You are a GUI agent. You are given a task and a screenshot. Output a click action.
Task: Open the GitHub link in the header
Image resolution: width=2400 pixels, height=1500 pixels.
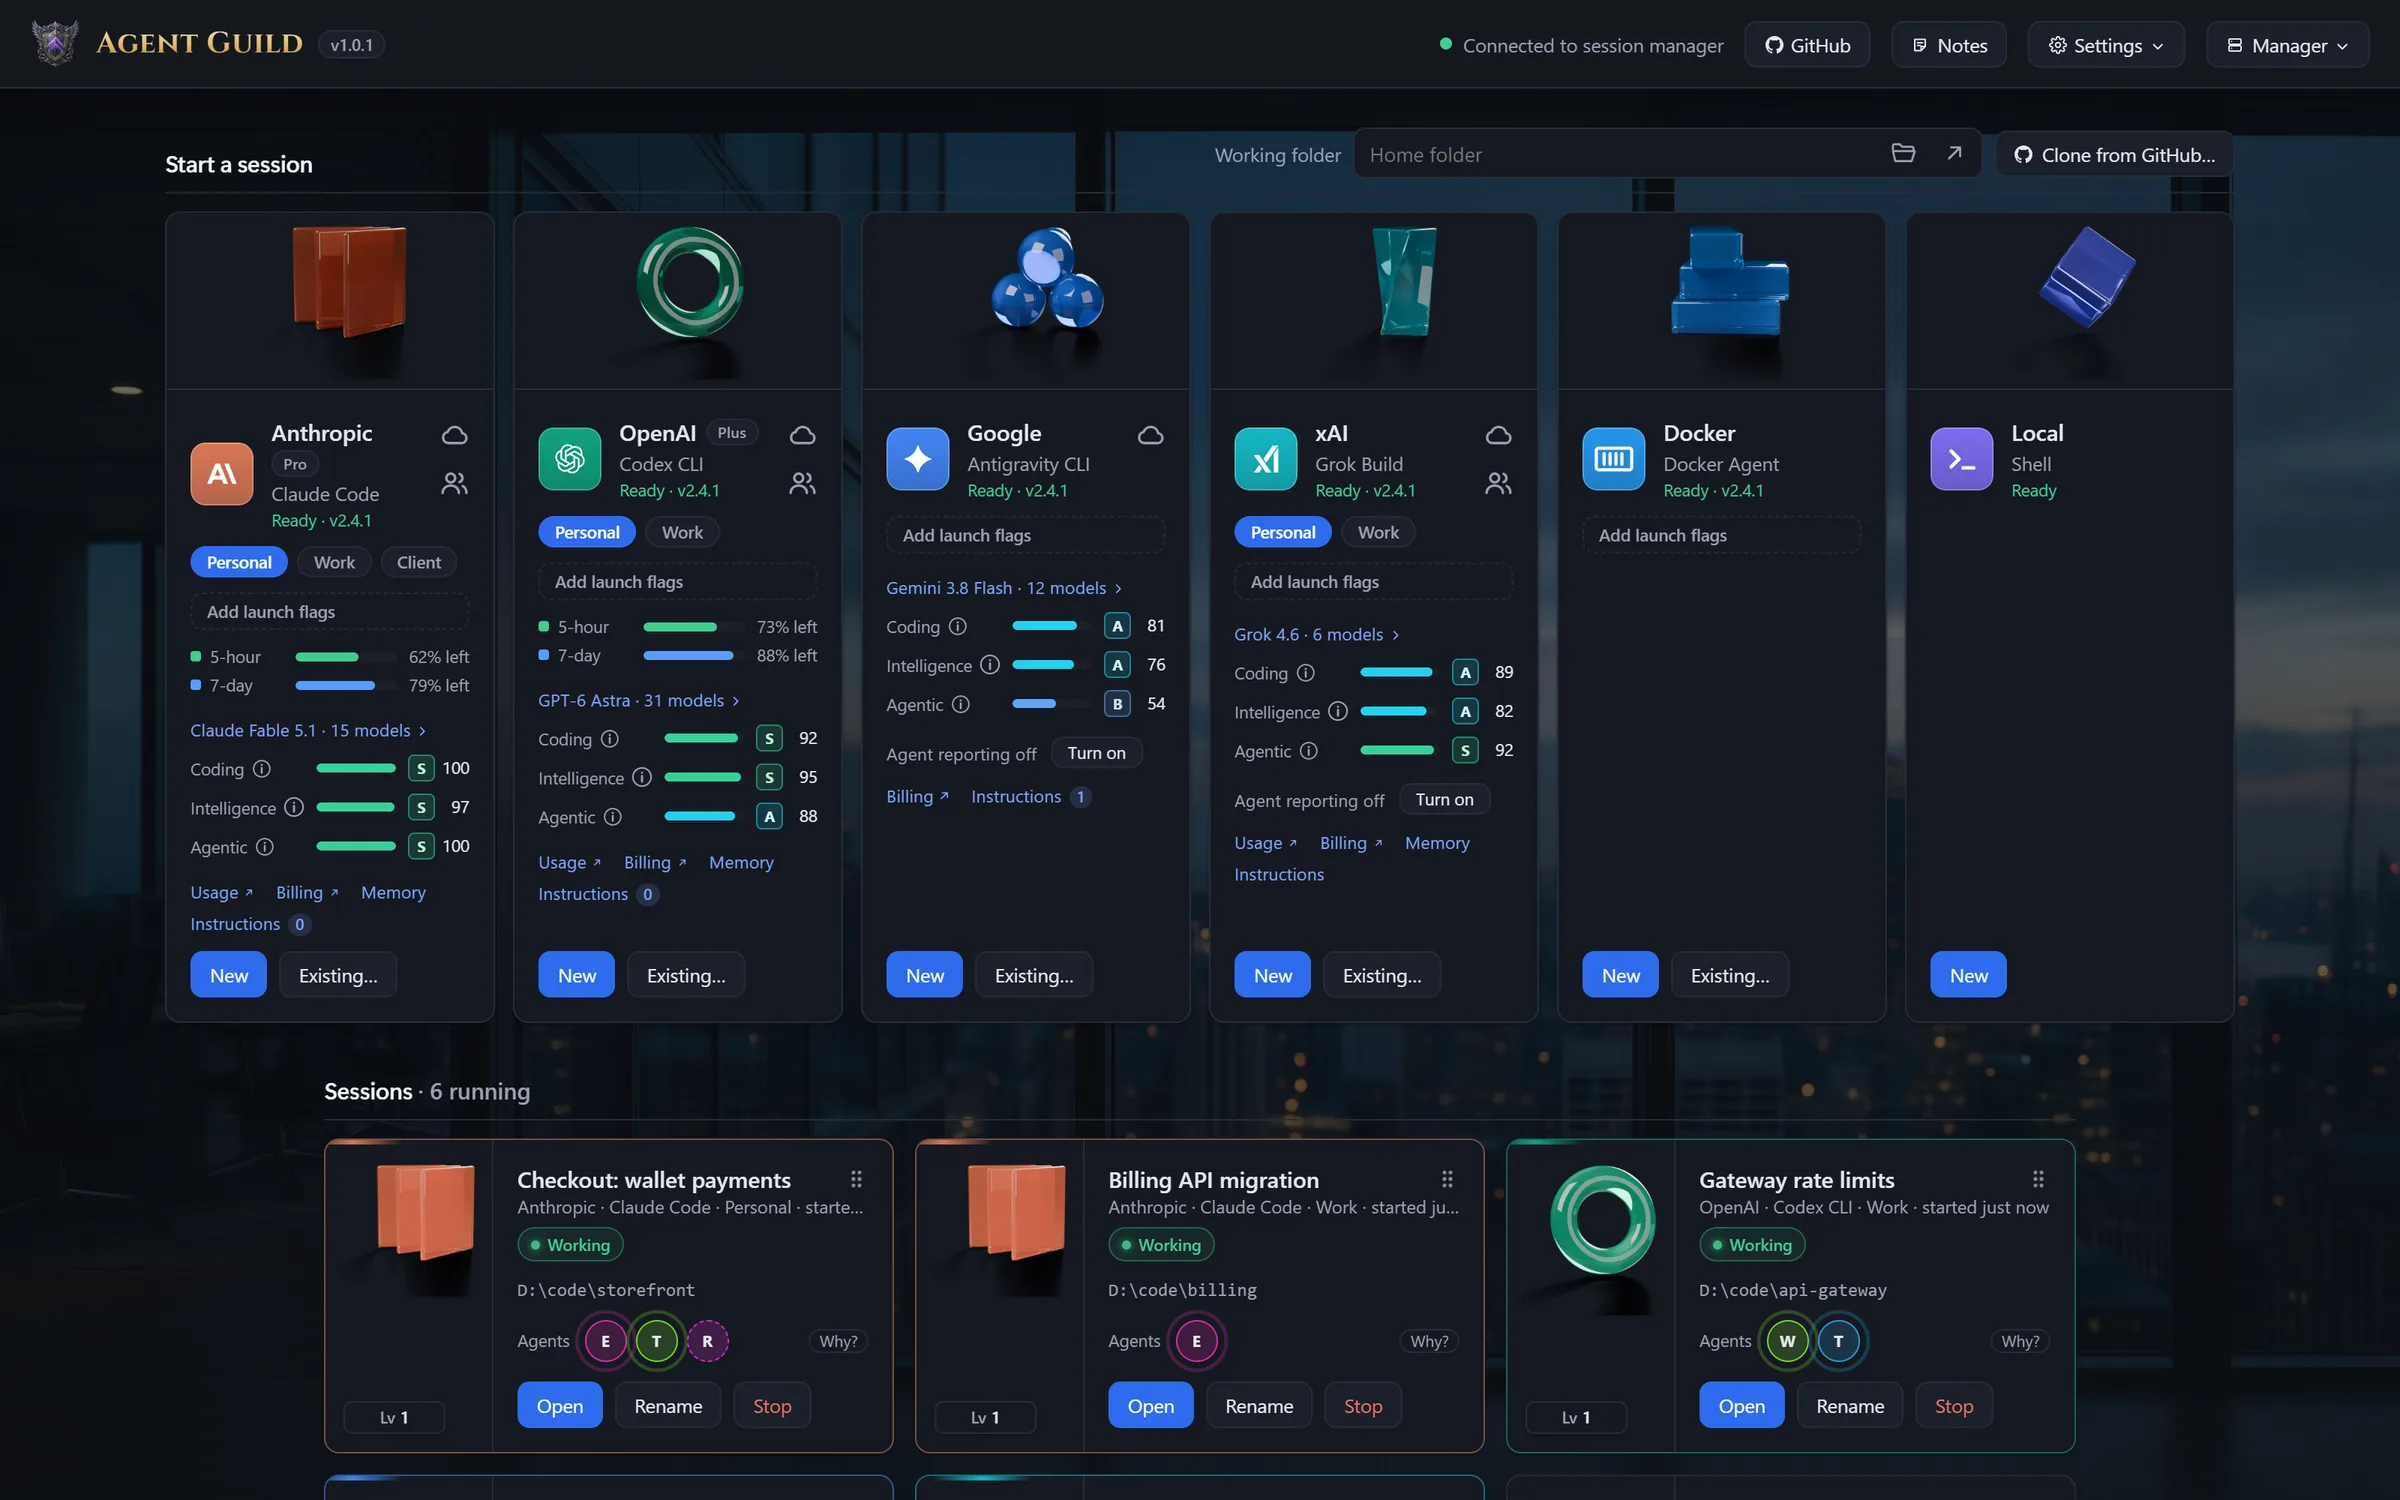tap(1807, 45)
